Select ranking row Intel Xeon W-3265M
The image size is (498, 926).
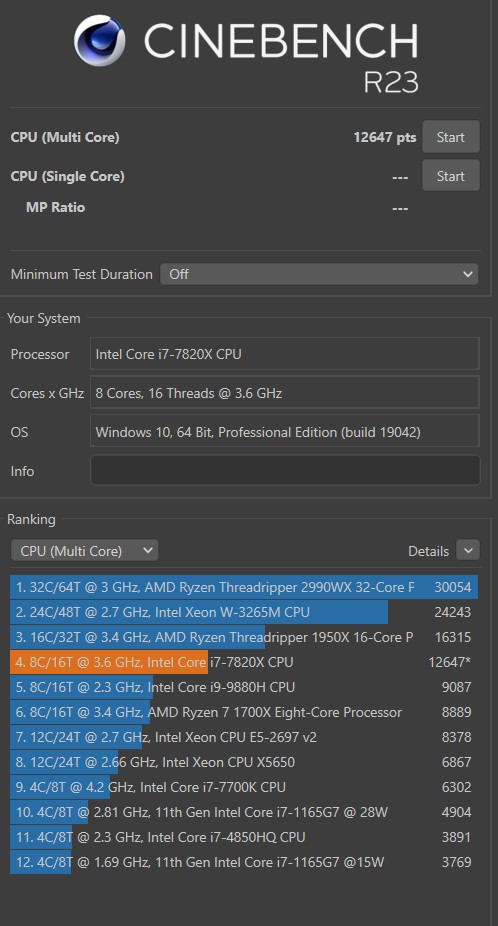(244, 612)
